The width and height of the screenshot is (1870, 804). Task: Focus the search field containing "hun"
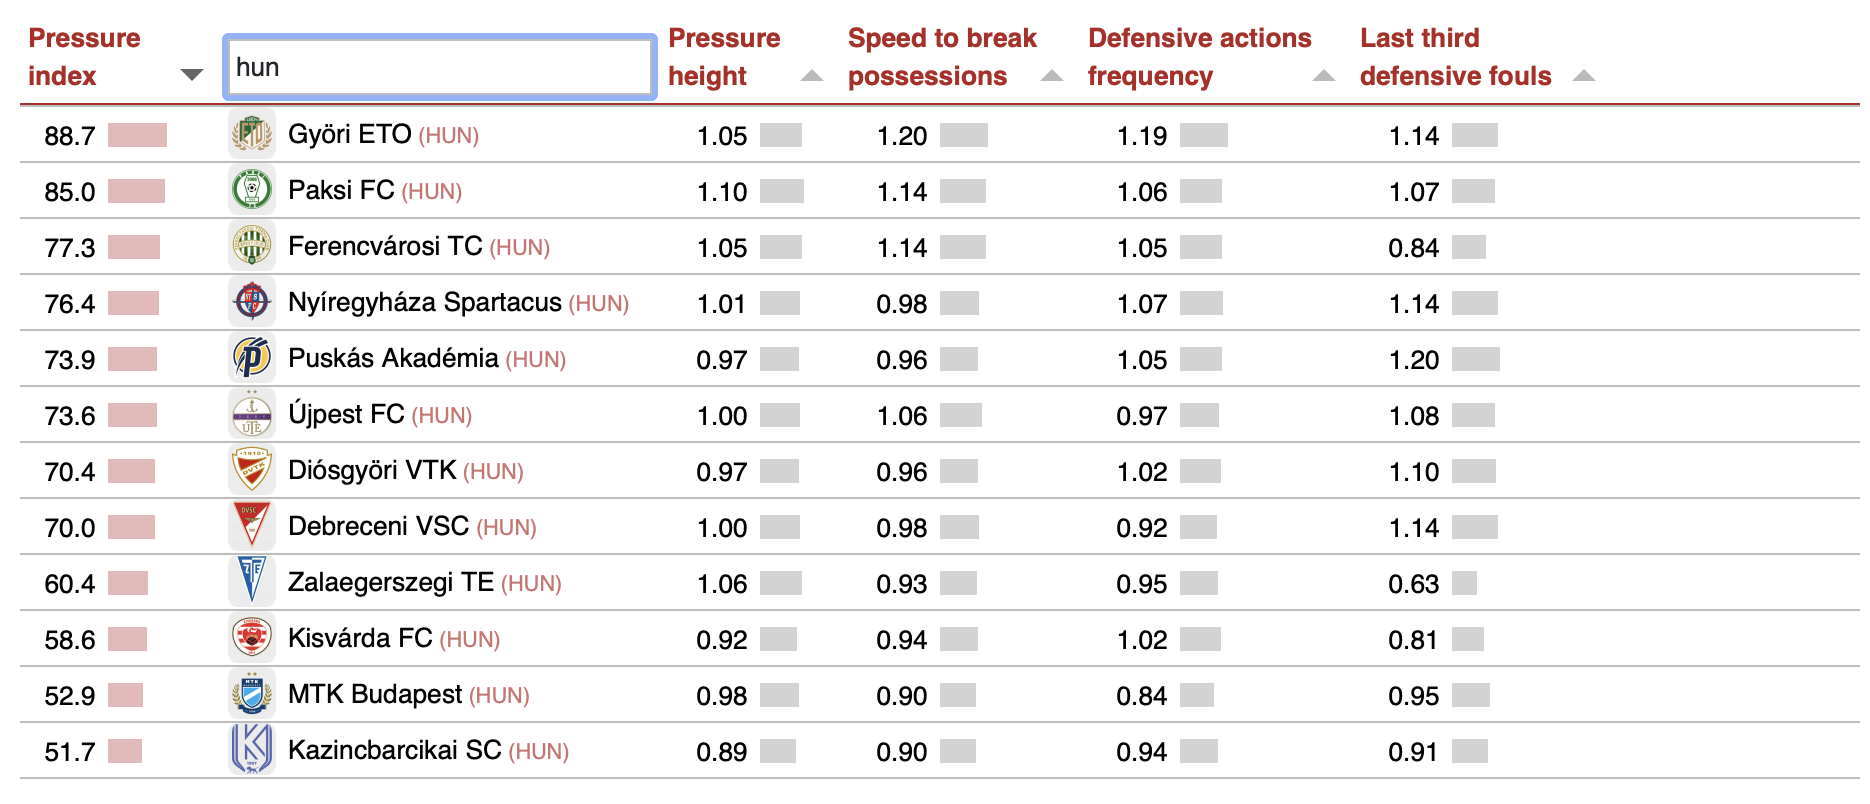coord(440,68)
